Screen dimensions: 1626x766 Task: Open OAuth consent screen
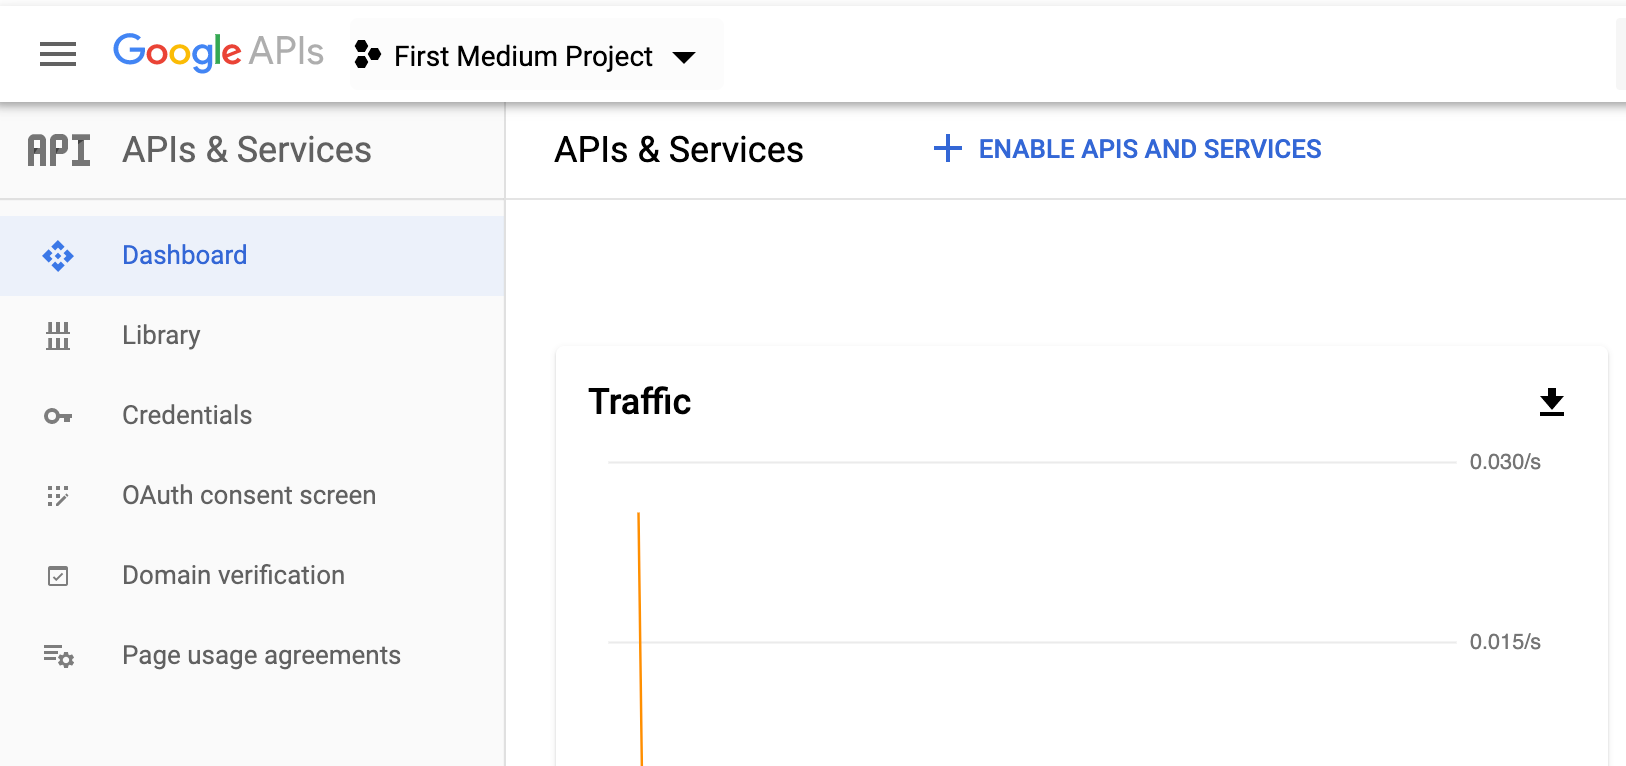[x=252, y=496]
